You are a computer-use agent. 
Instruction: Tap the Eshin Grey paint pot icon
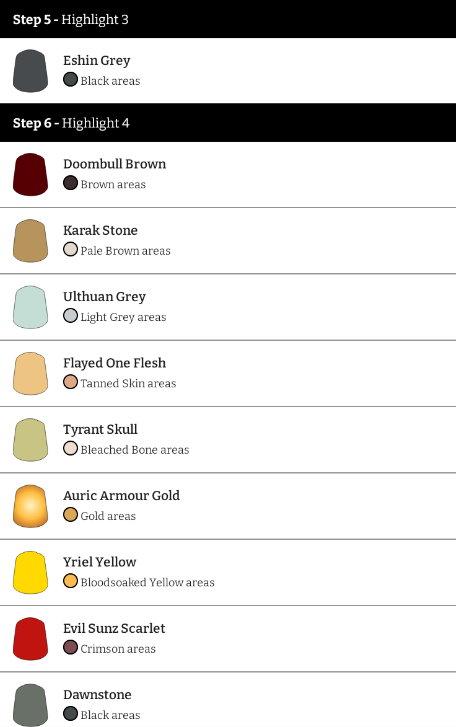[x=31, y=71]
